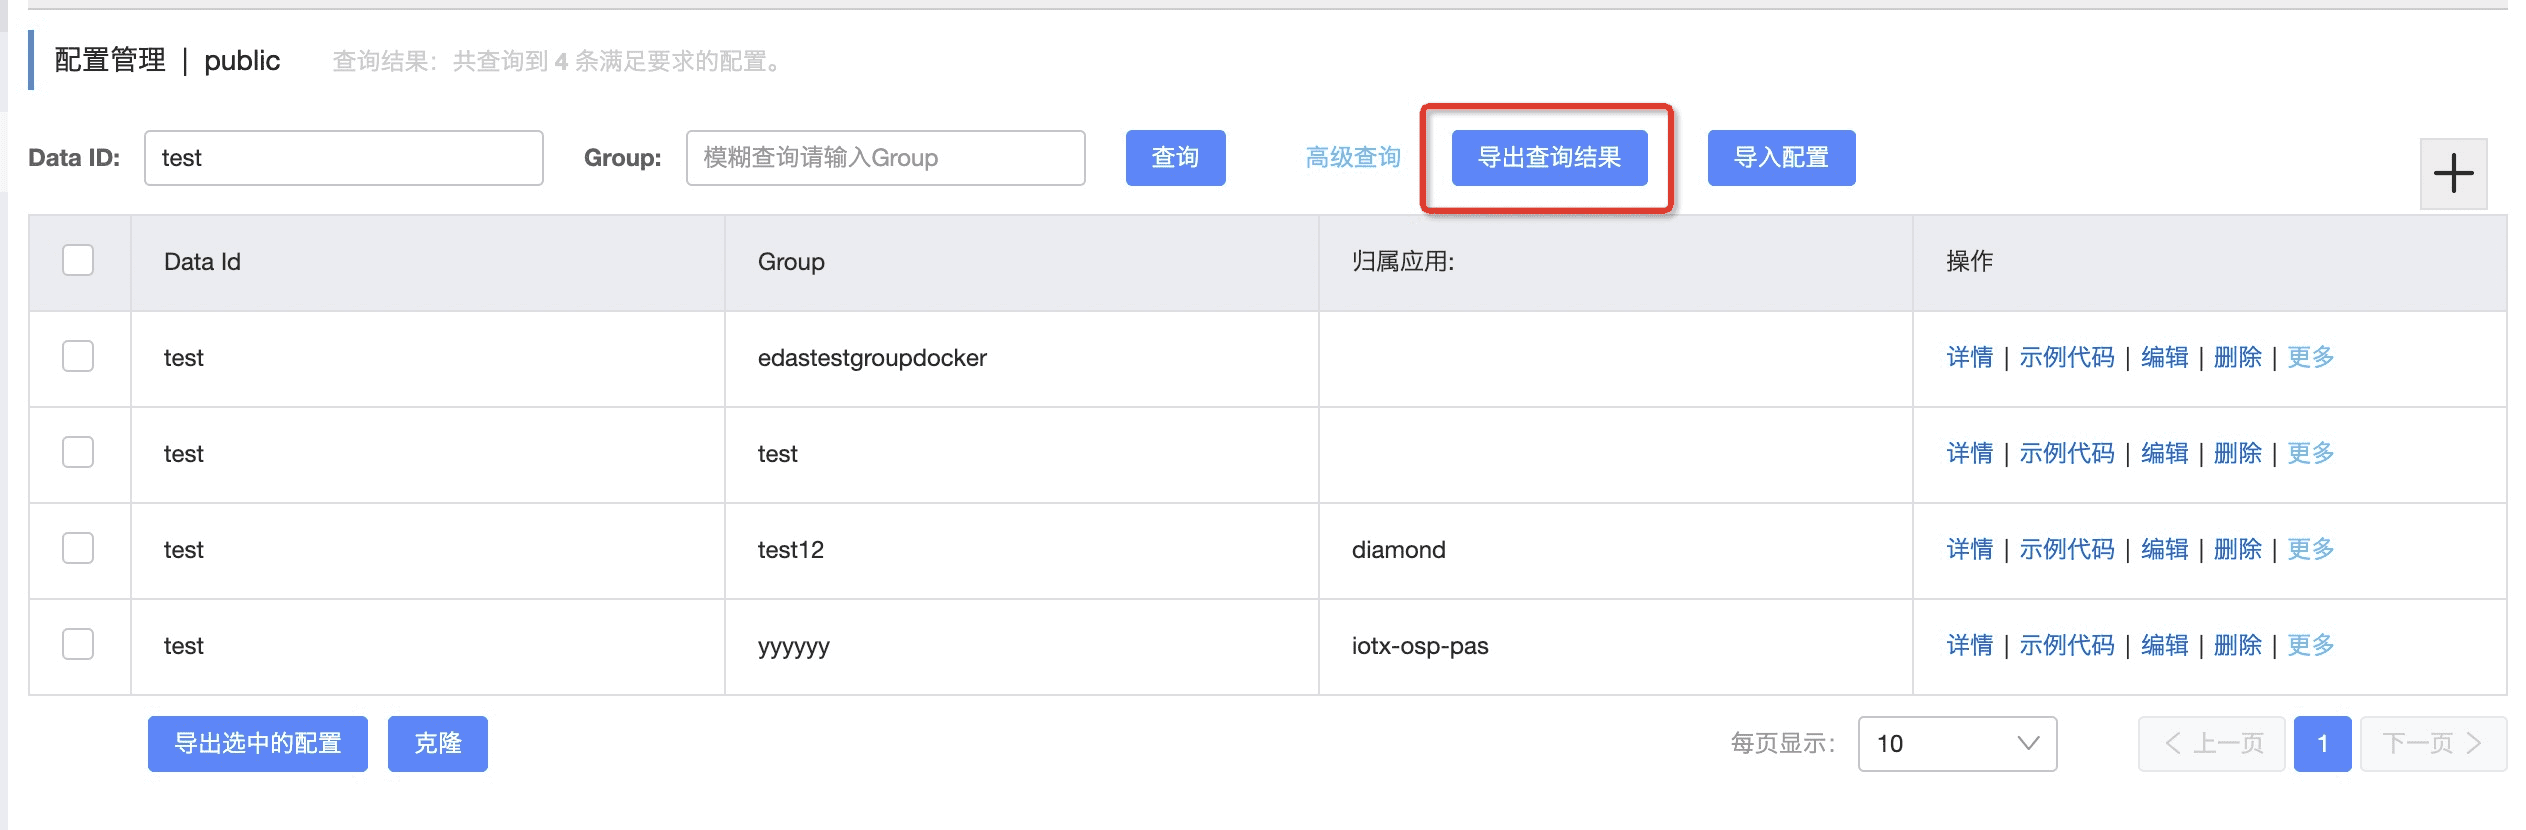2526x830 pixels.
Task: Open 更多 menu for diamond application row
Action: tap(2310, 549)
